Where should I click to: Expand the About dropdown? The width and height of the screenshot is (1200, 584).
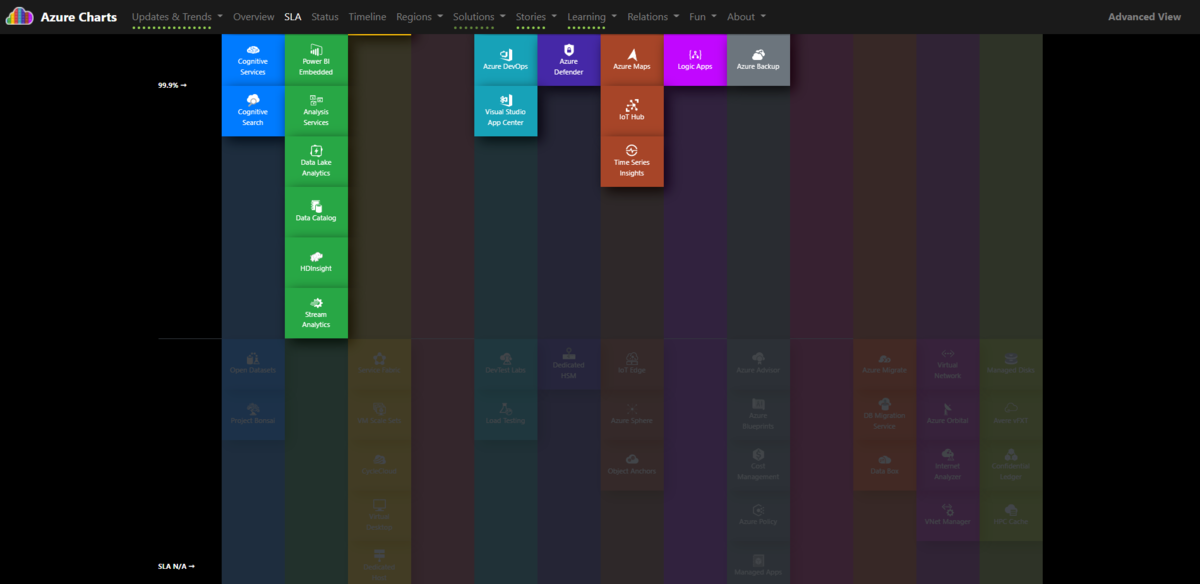(x=747, y=17)
